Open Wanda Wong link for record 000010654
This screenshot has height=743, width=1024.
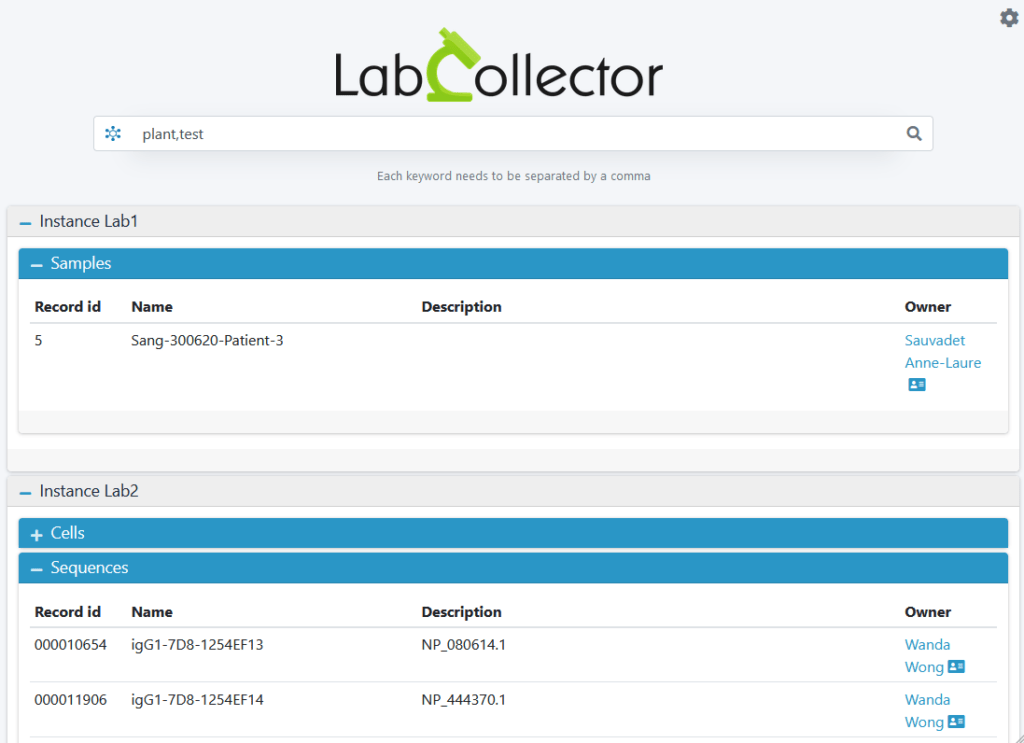pyautogui.click(x=927, y=656)
